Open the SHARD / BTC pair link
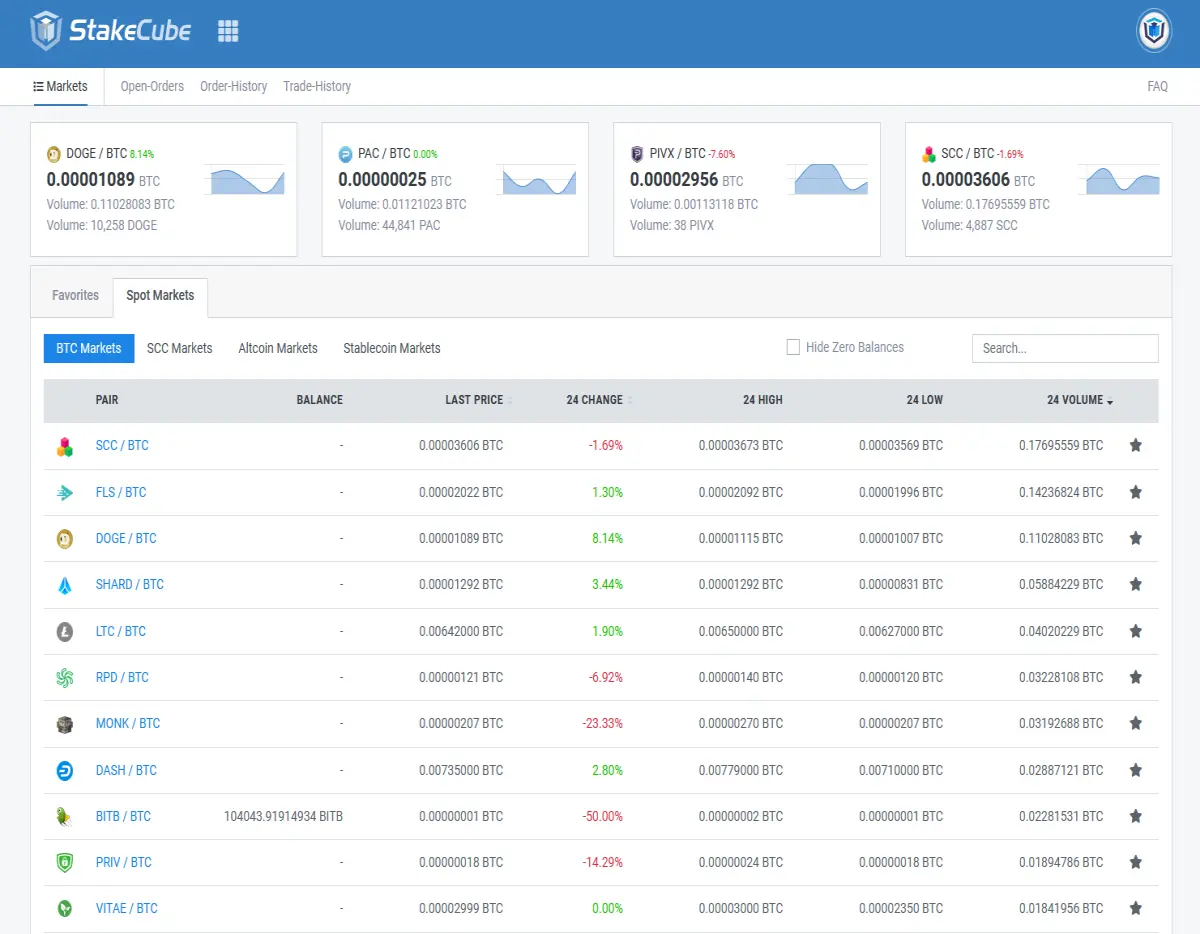The height and width of the screenshot is (934, 1200). coord(130,584)
